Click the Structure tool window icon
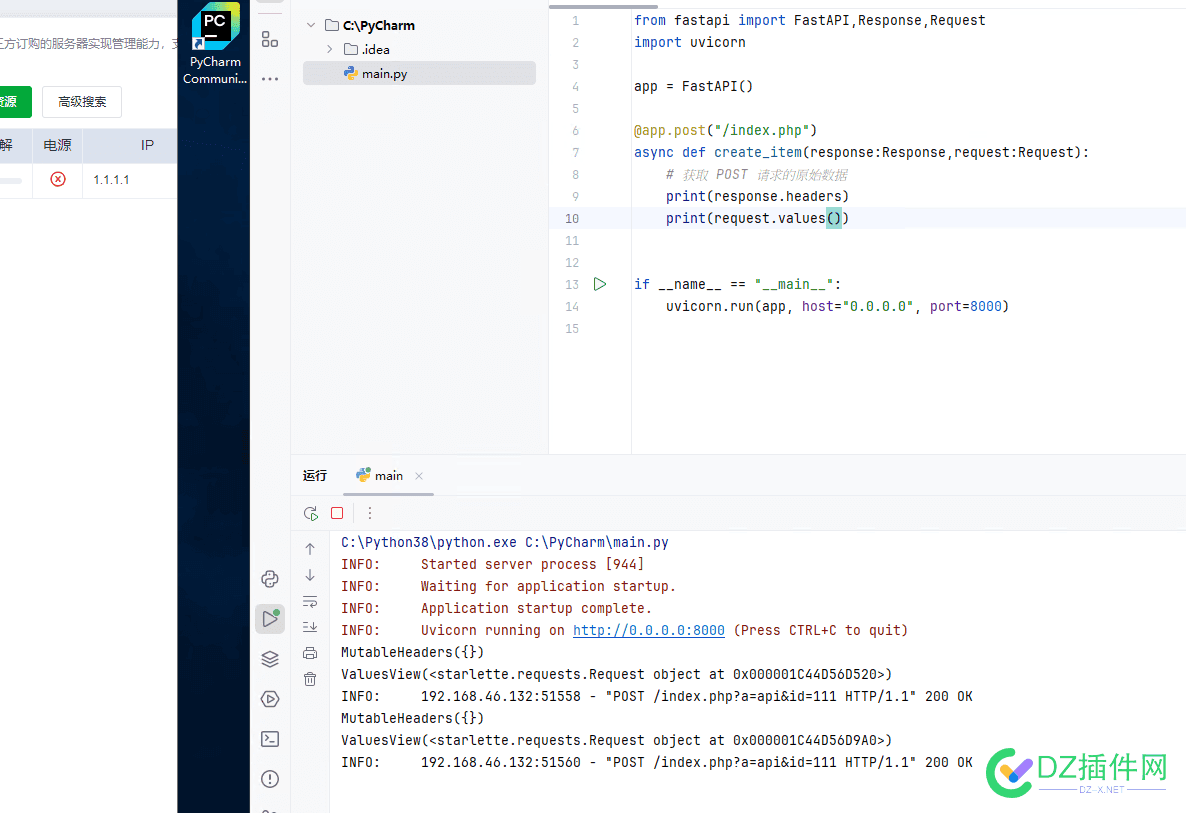The width and height of the screenshot is (1186, 813). pyautogui.click(x=269, y=39)
